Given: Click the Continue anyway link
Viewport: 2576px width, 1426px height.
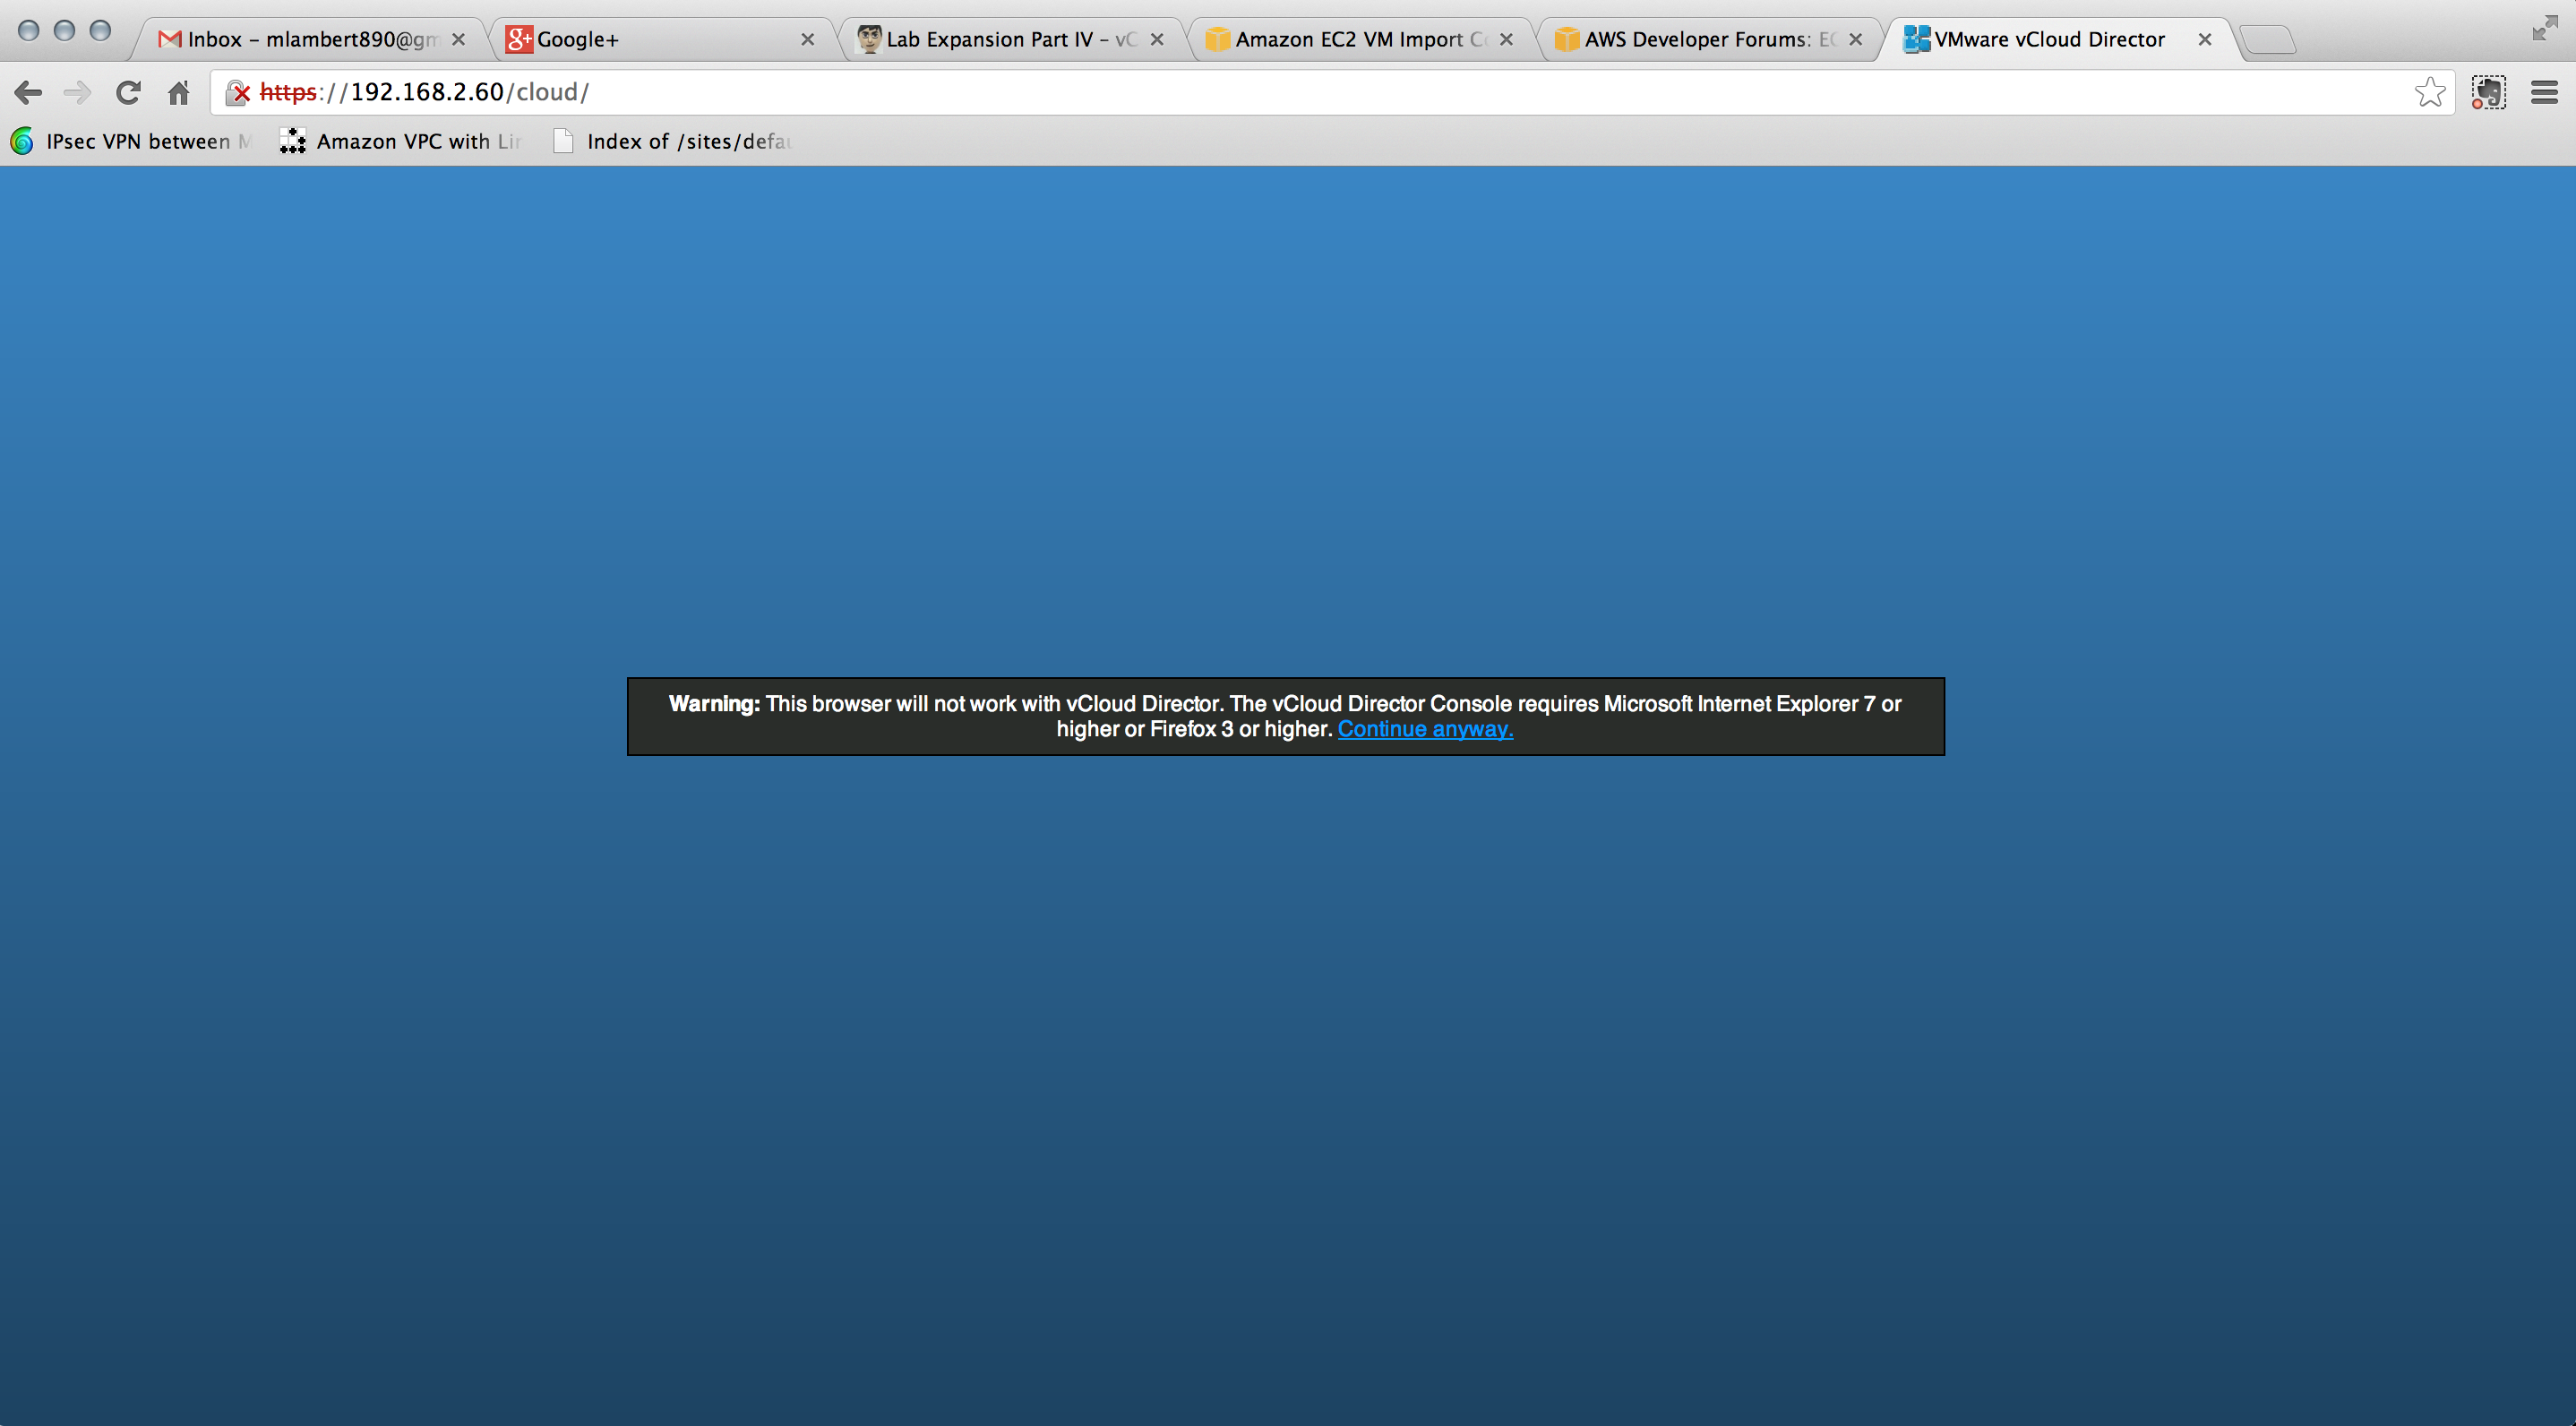Looking at the screenshot, I should point(1425,729).
